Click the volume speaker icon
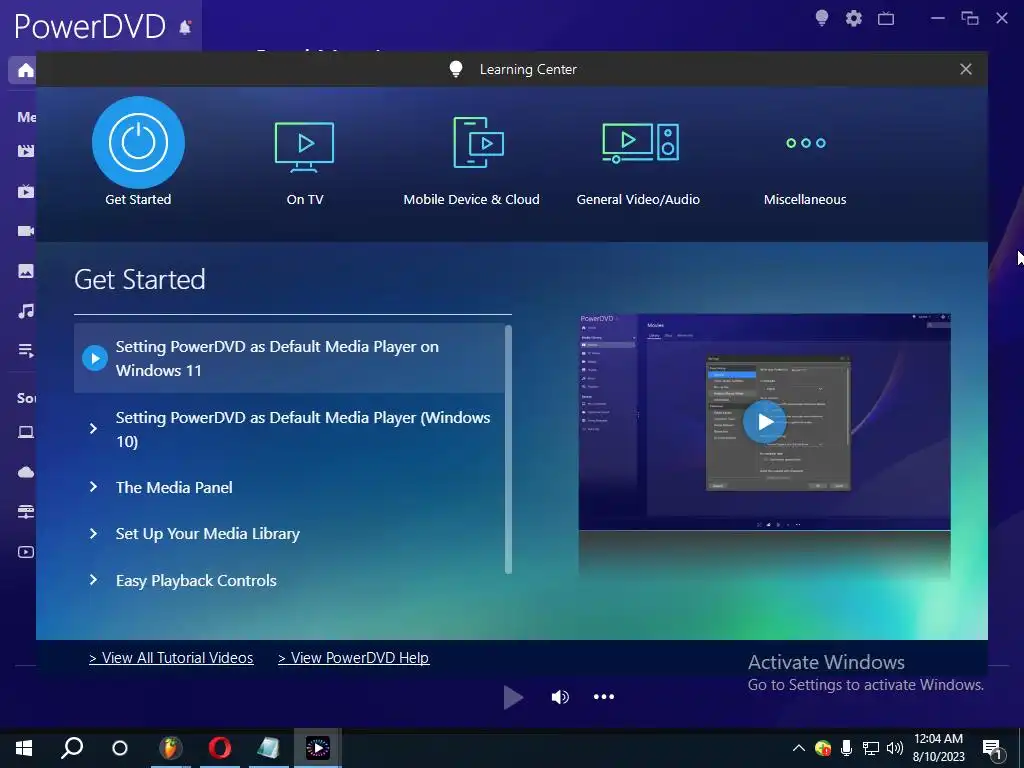Screen dimensions: 1024x768 coord(560,697)
